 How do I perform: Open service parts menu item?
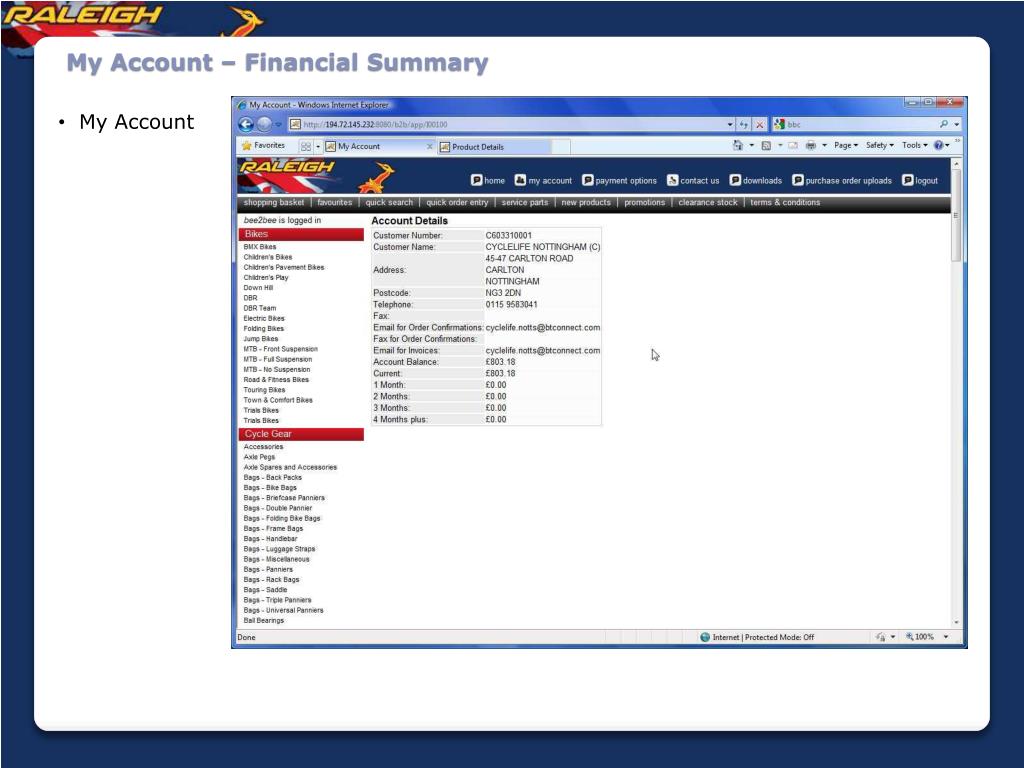point(525,202)
